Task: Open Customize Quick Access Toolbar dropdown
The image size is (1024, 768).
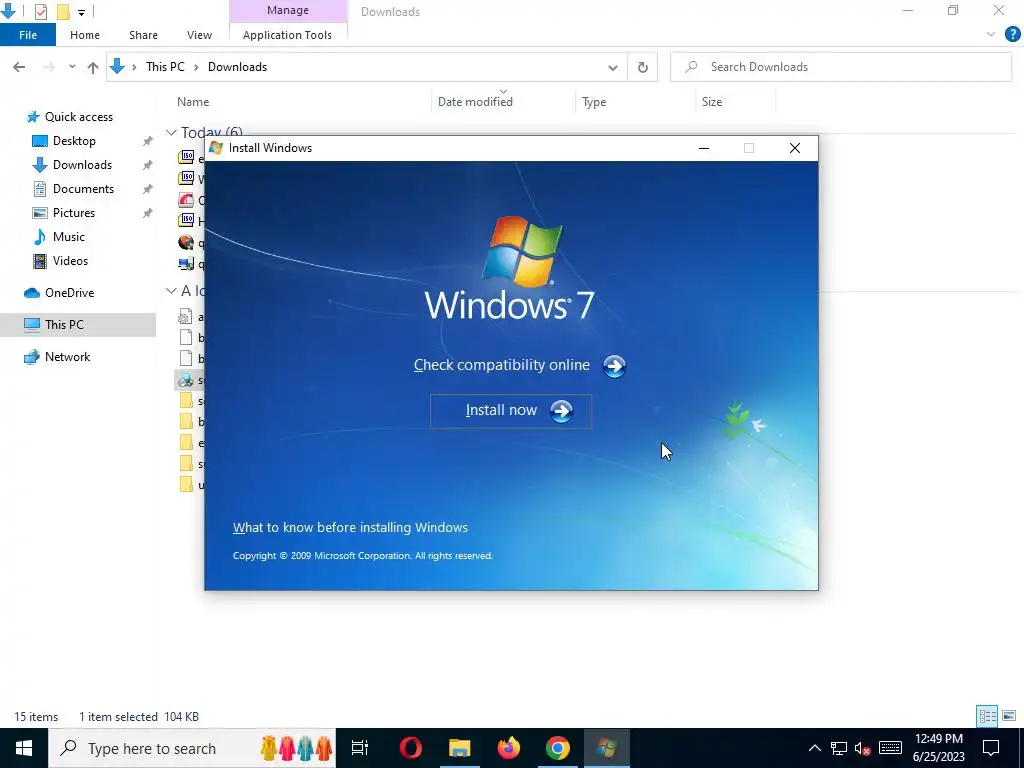Action: coord(81,12)
